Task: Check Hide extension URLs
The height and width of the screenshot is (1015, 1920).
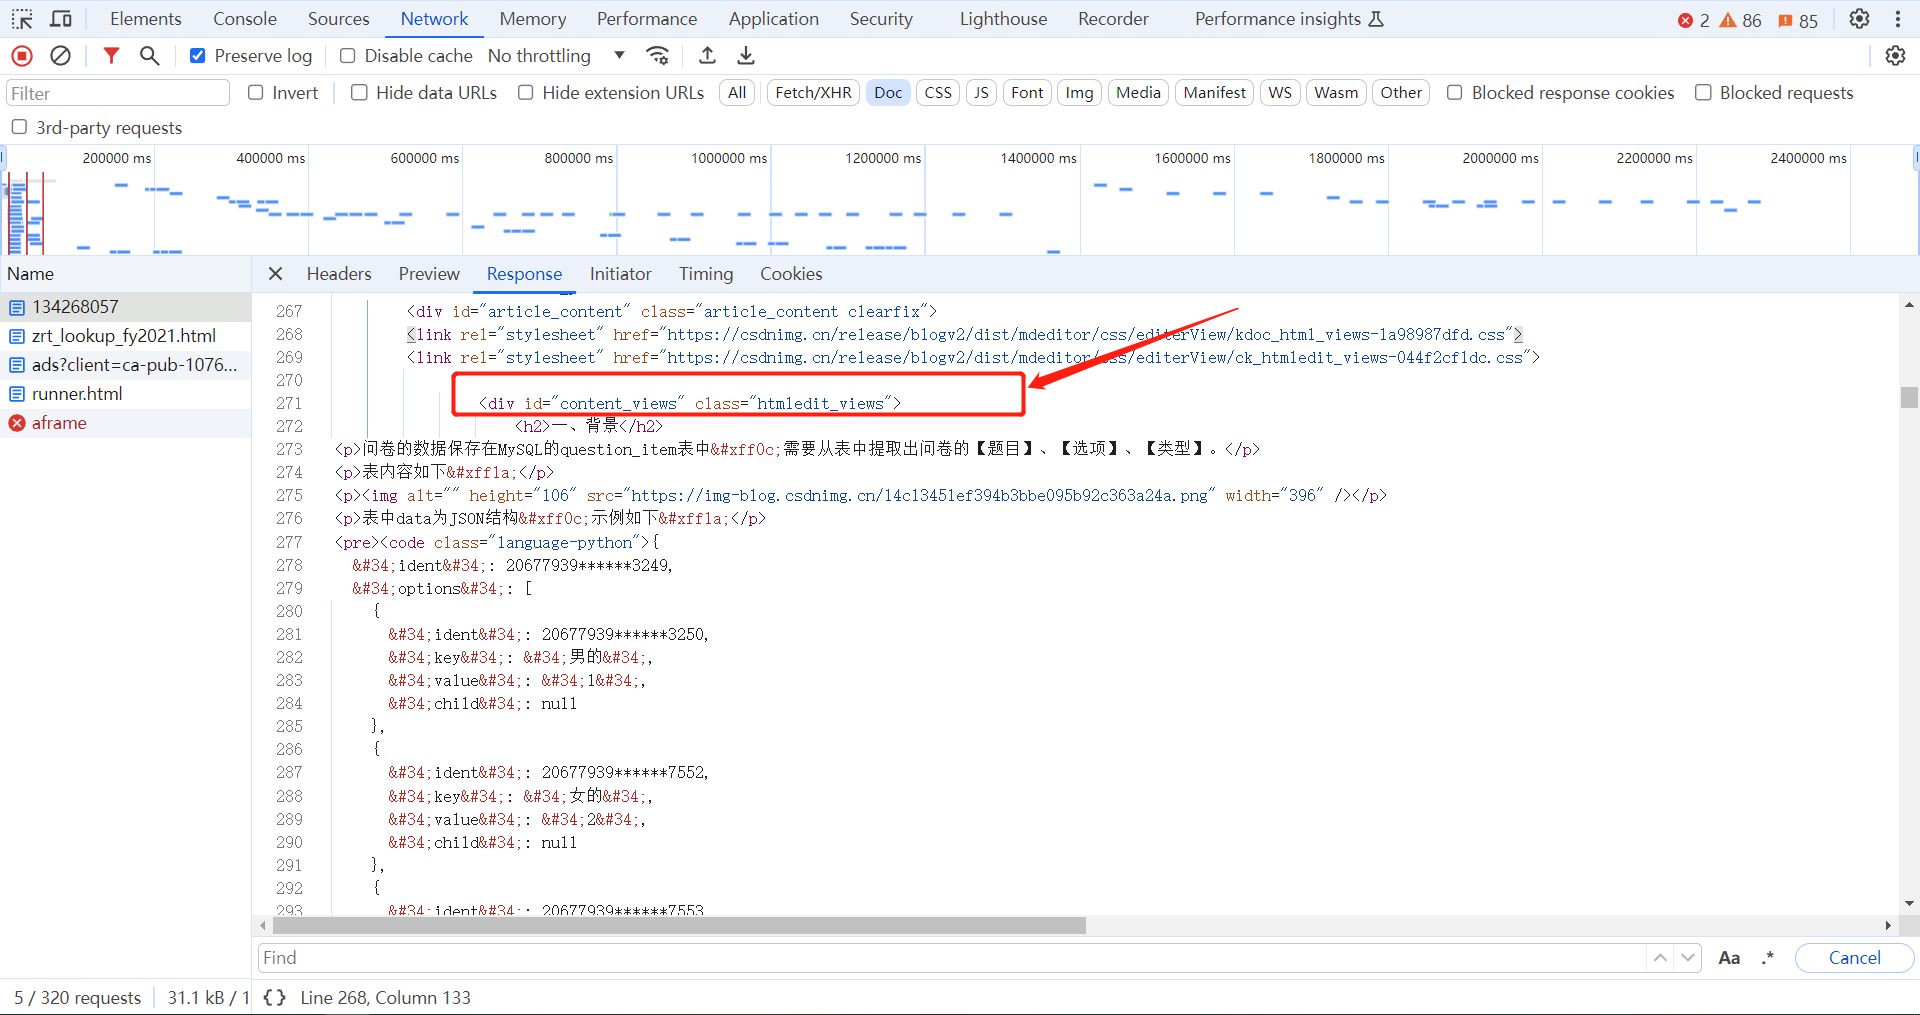Action: [526, 93]
